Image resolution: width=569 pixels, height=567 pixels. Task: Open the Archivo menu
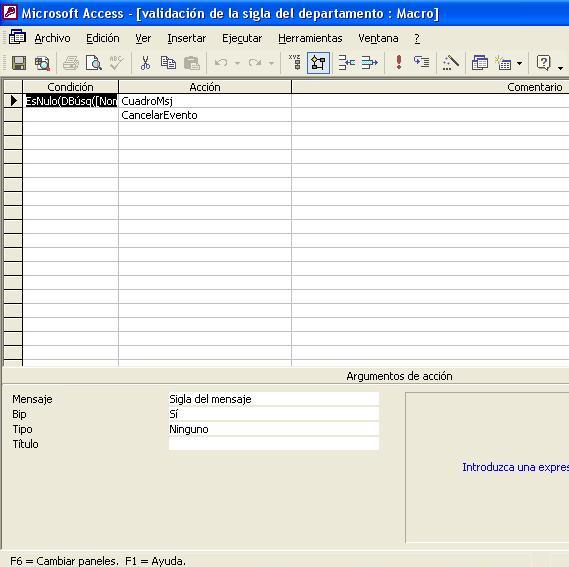[x=52, y=38]
